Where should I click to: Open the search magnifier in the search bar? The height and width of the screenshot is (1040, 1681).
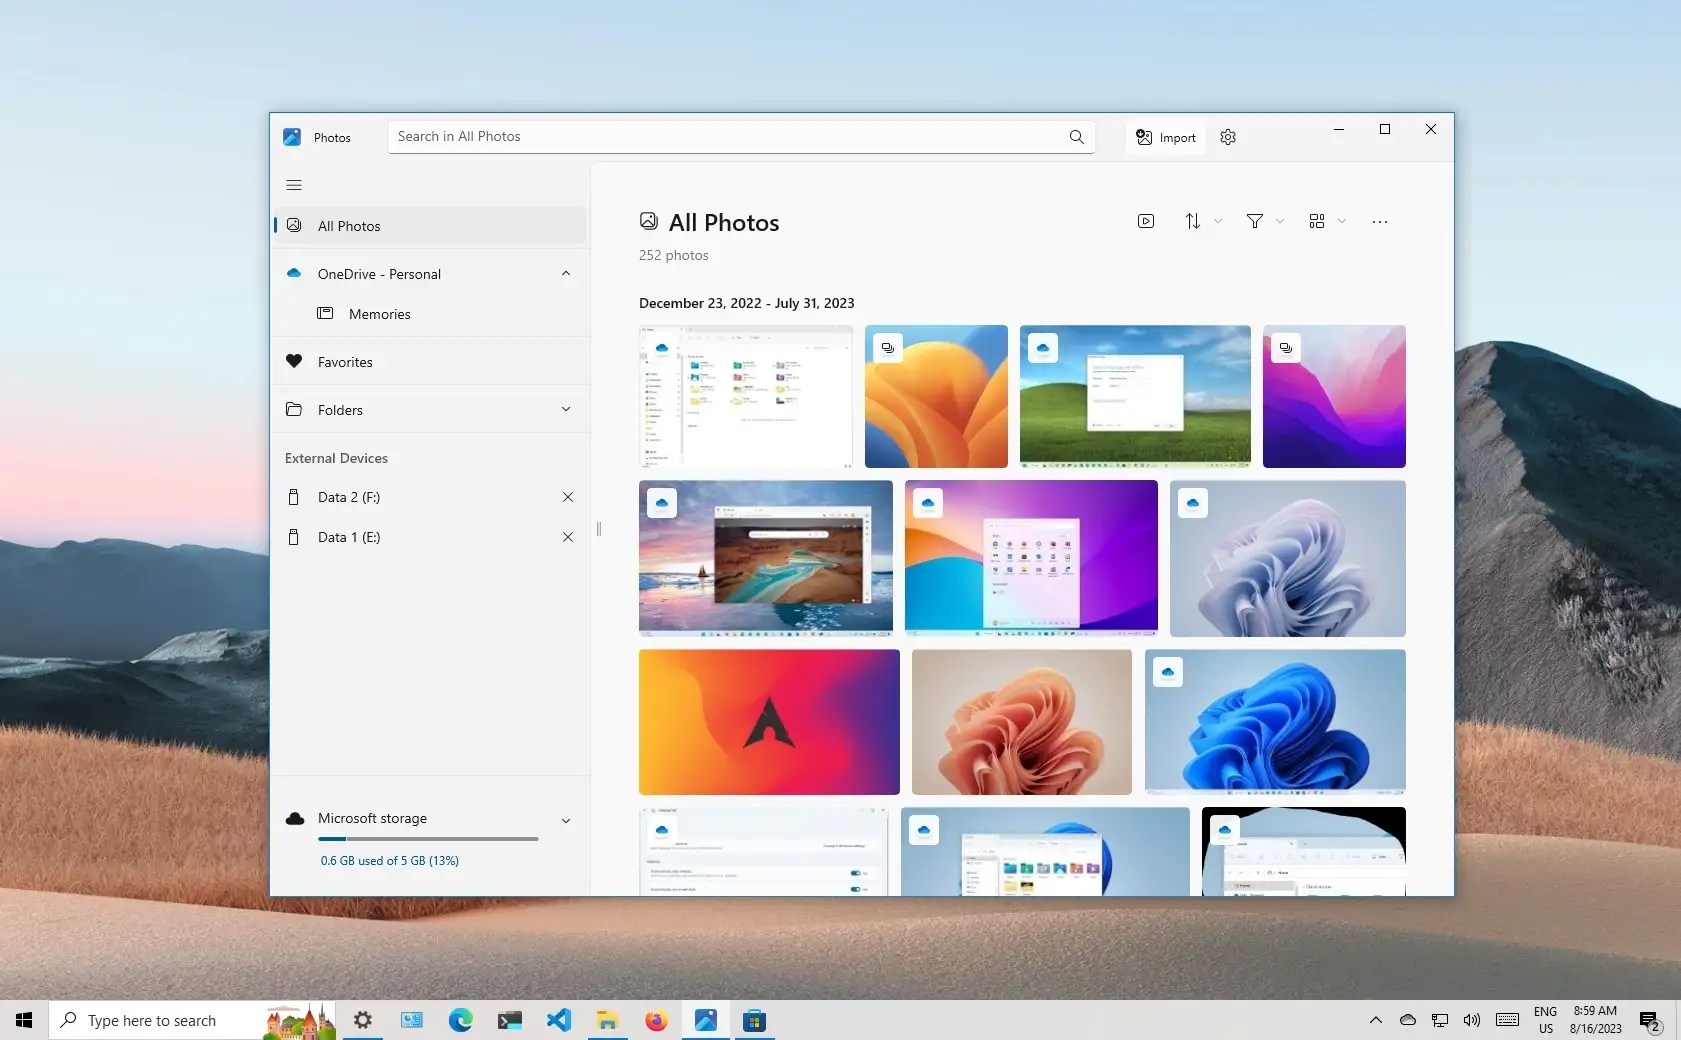[x=1074, y=137]
